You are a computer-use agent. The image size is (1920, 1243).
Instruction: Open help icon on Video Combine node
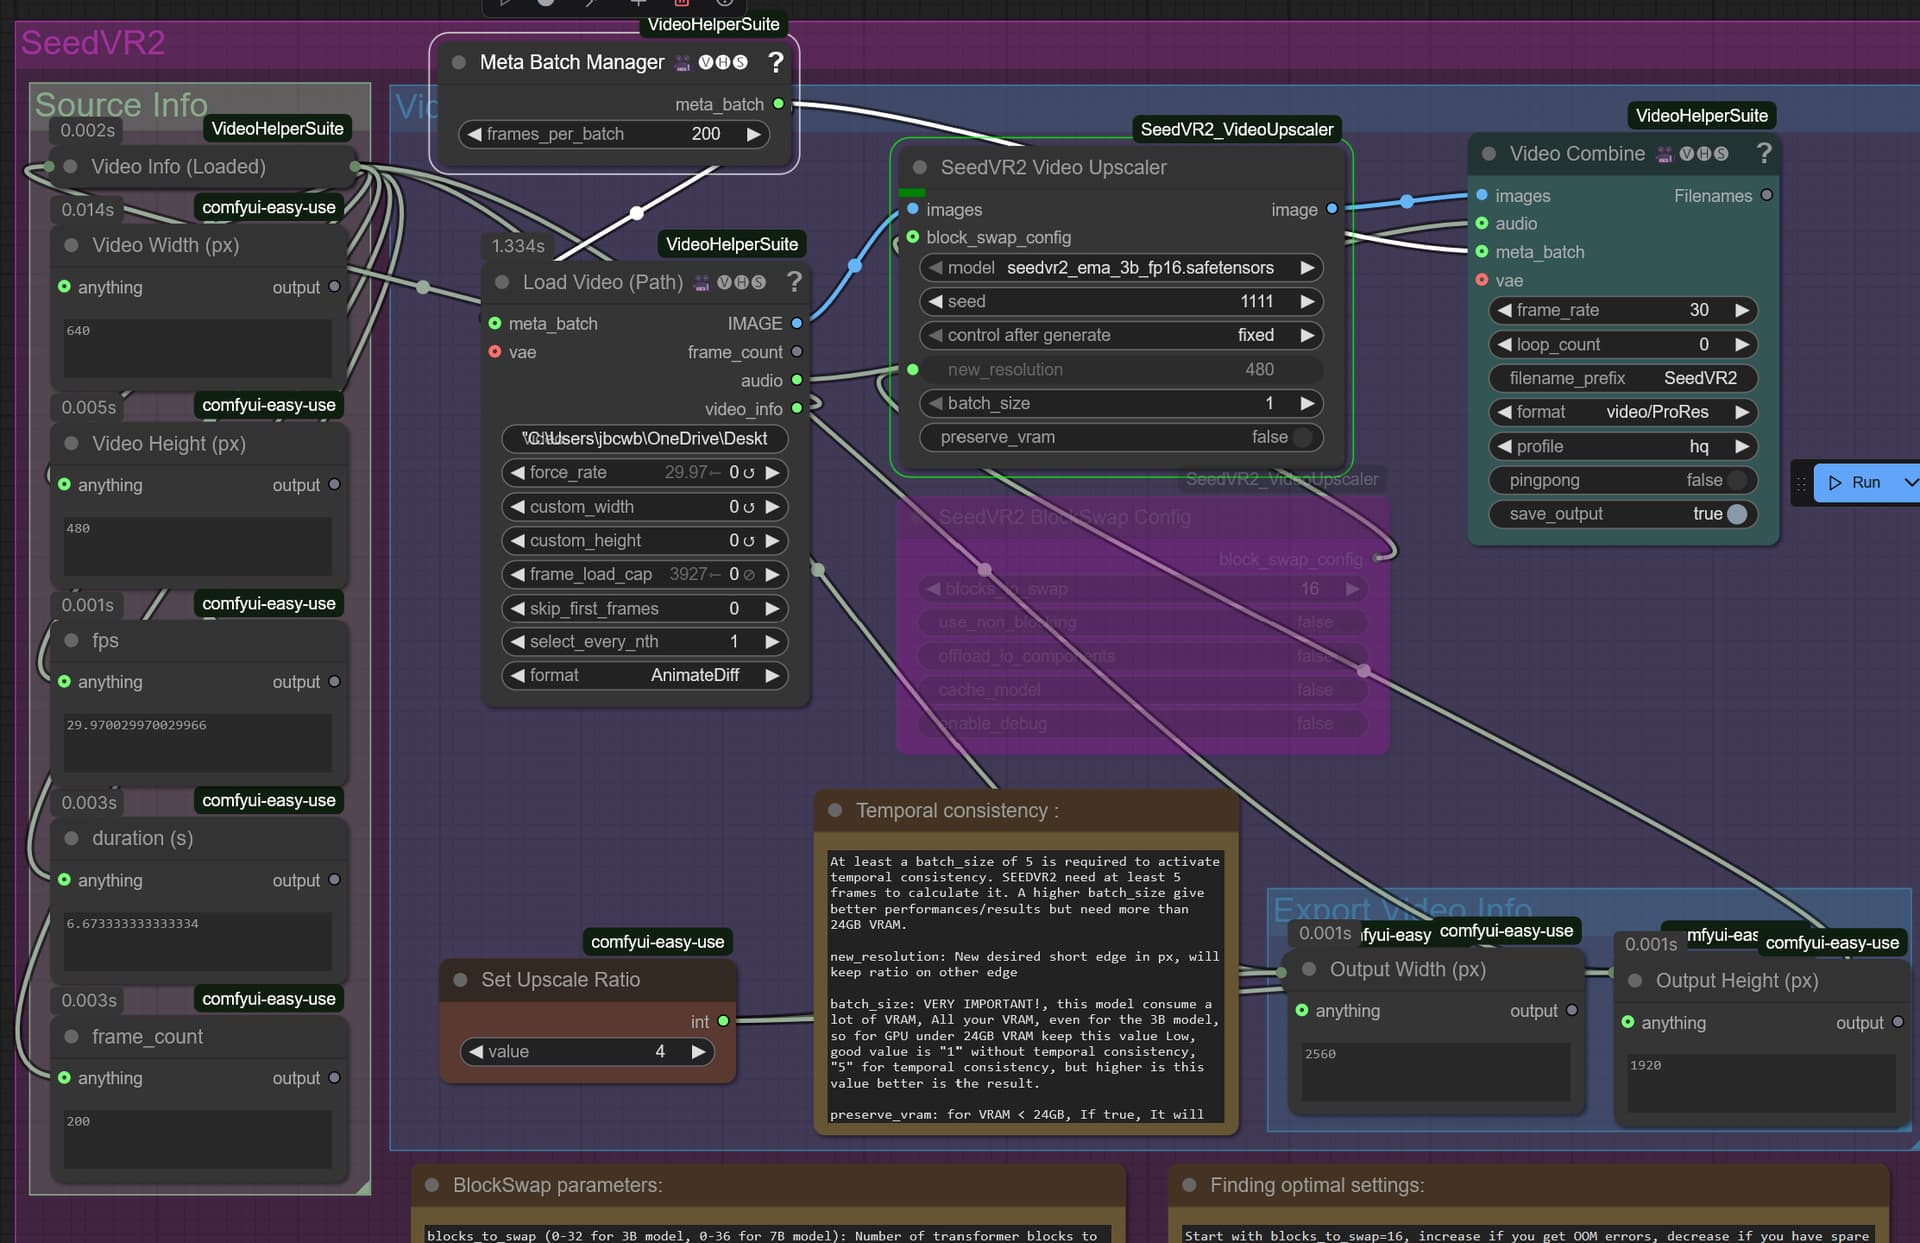(x=1764, y=153)
